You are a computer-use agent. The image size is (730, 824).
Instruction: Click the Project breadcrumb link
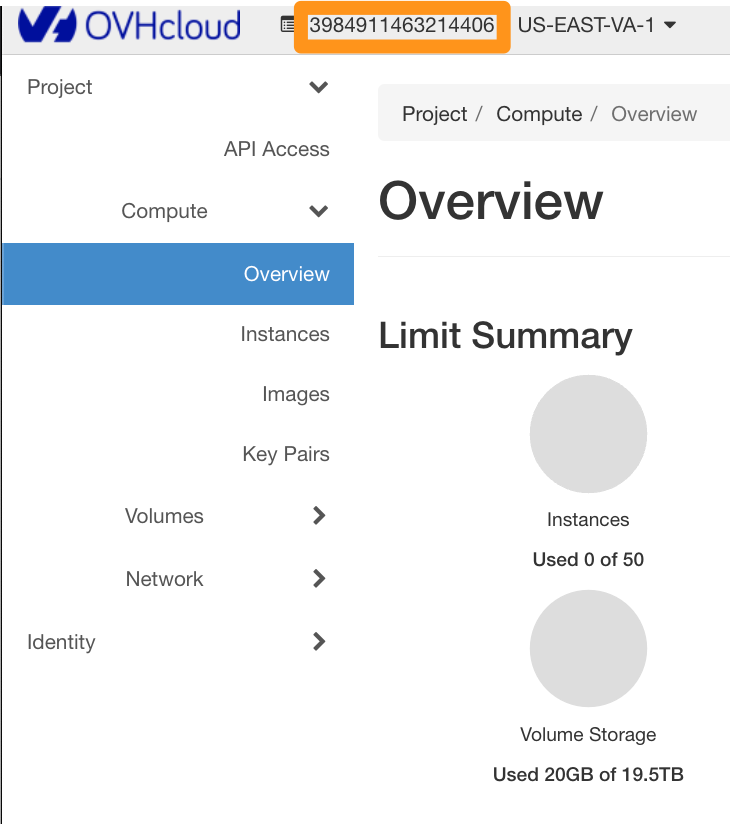click(x=434, y=114)
